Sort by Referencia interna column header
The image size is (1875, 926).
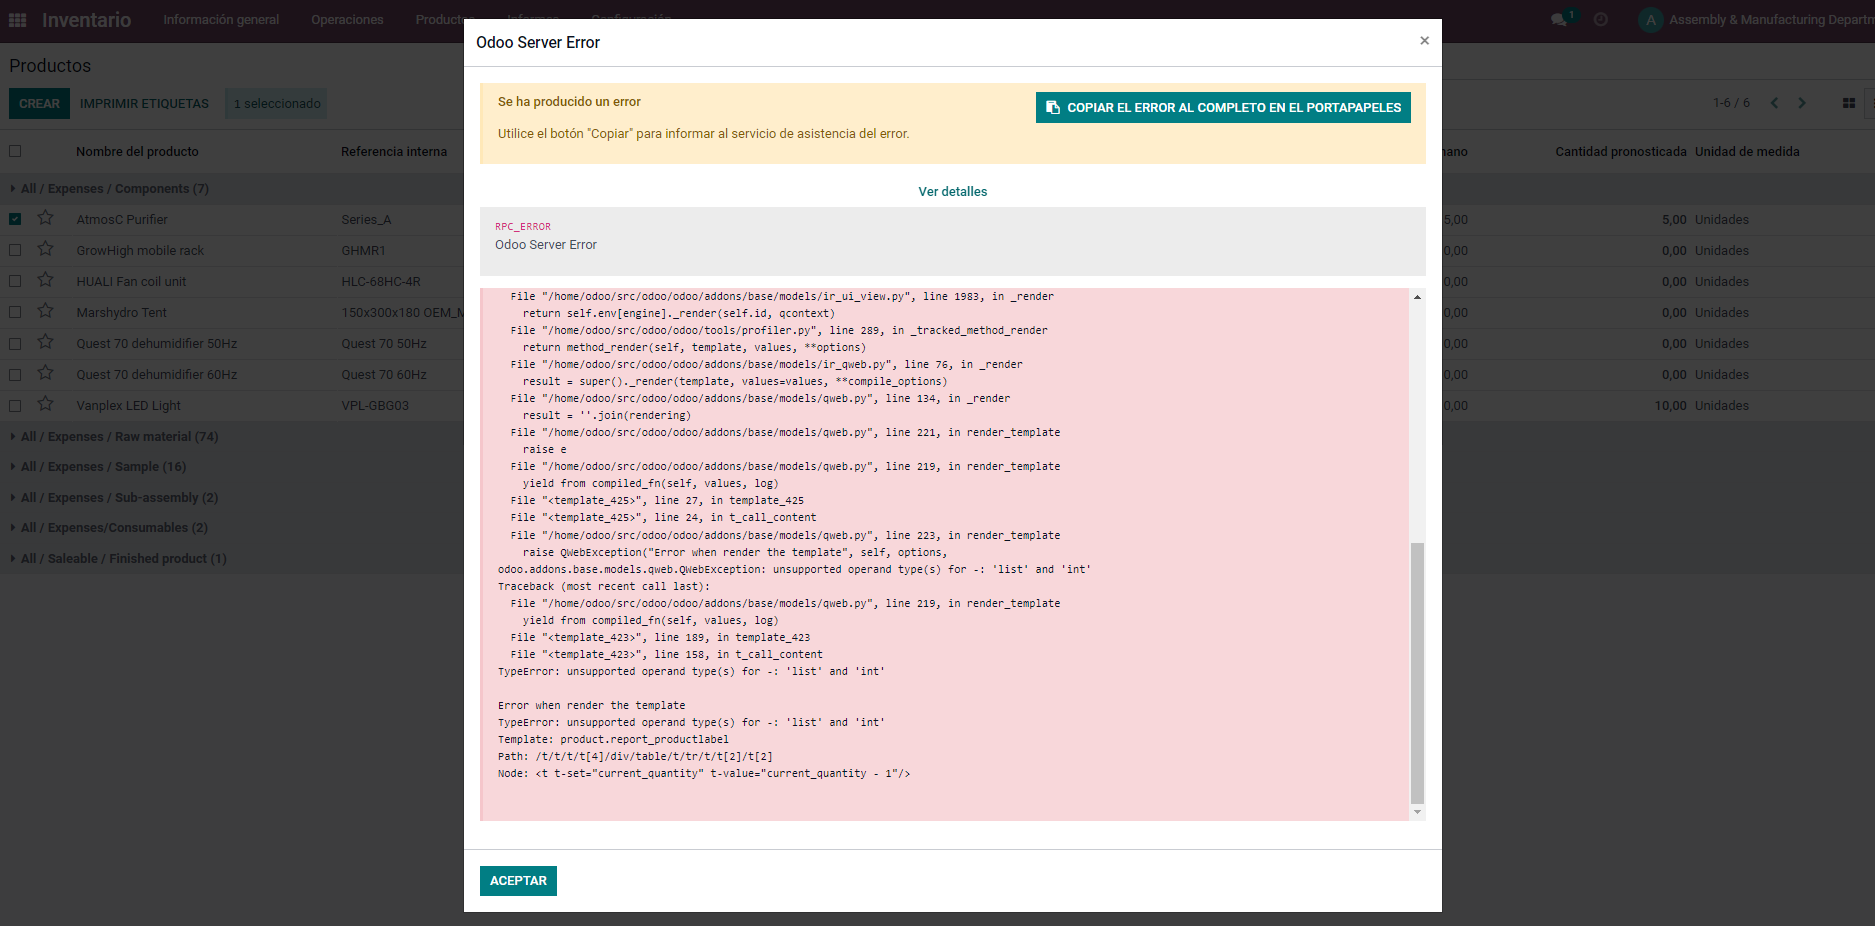(394, 151)
